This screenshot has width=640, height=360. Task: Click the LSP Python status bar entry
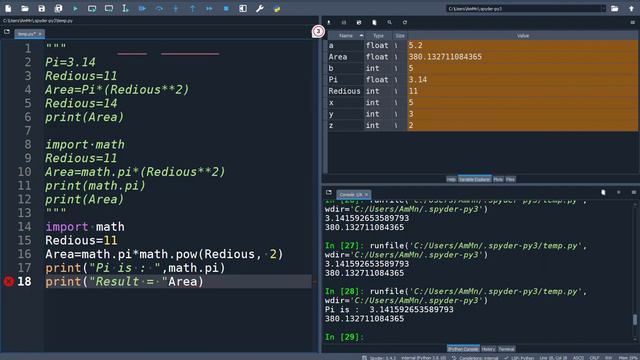(519, 358)
